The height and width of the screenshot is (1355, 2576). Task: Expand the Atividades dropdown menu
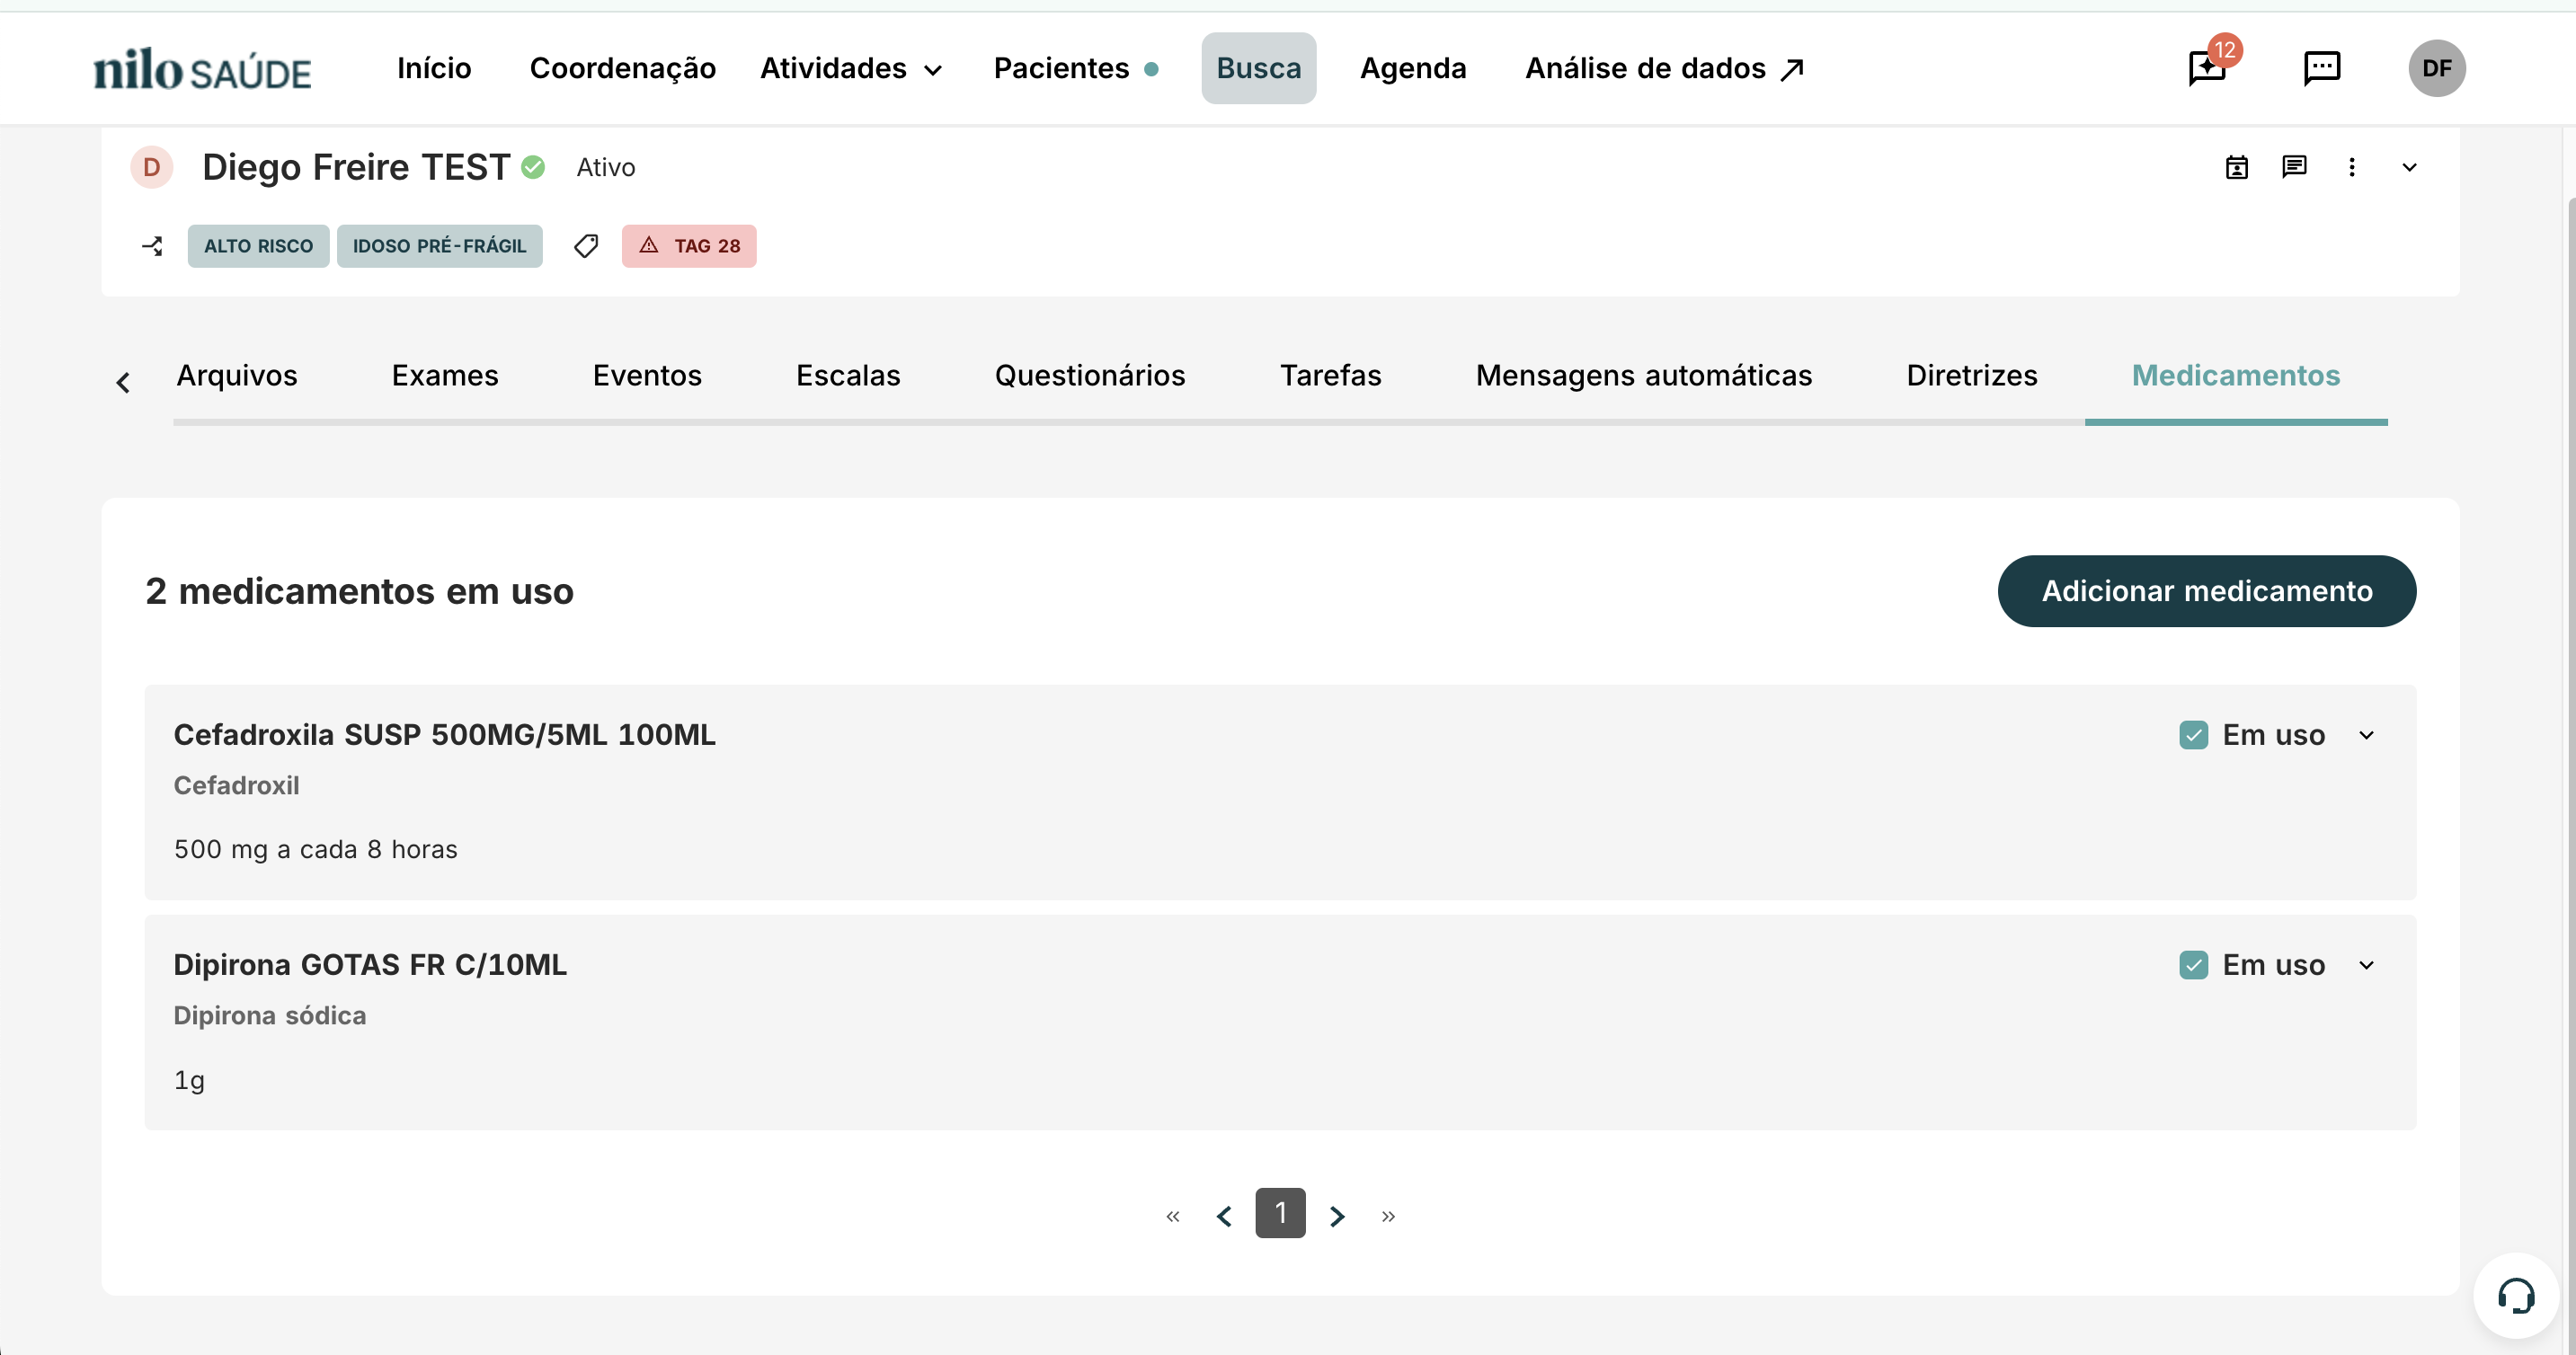click(x=850, y=68)
